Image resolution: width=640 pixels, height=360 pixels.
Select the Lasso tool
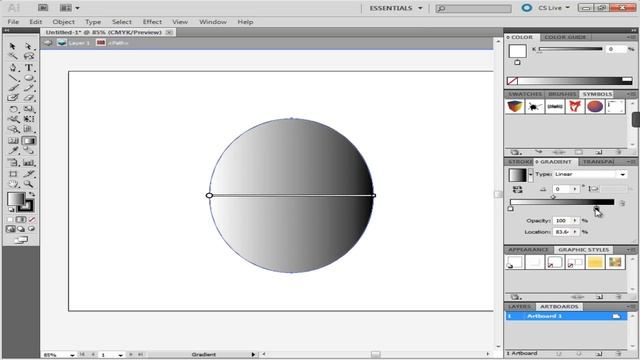point(28,56)
